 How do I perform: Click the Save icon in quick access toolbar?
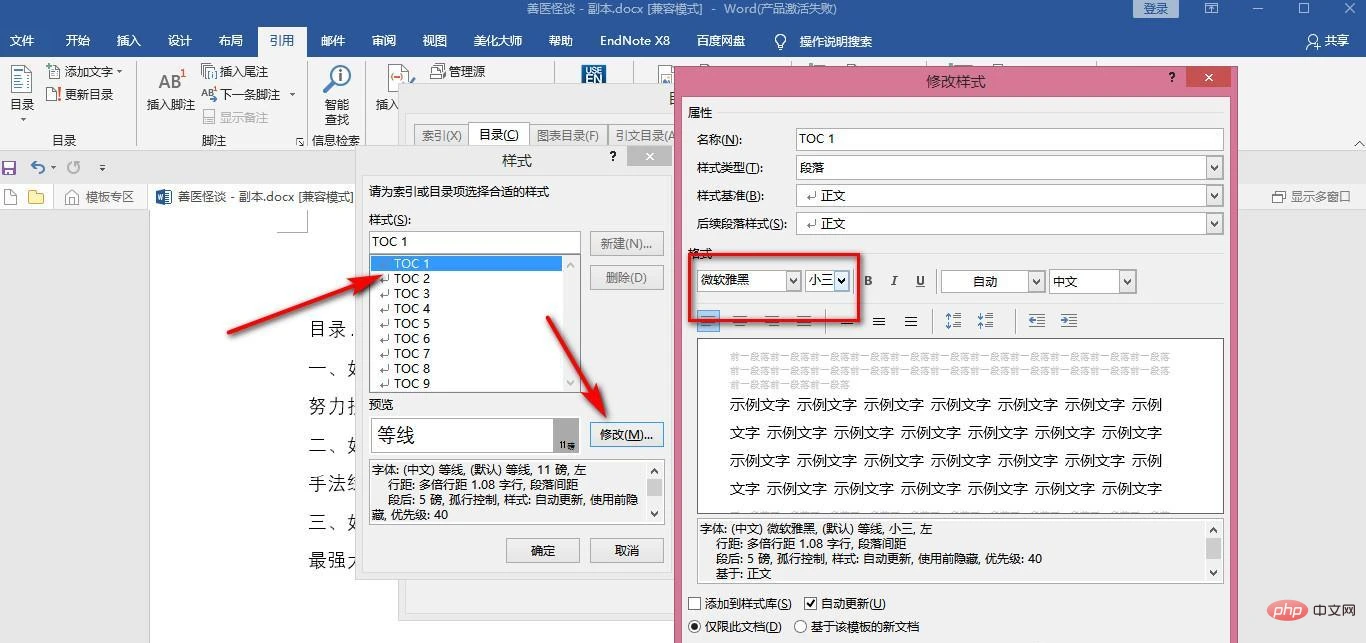tap(10, 168)
